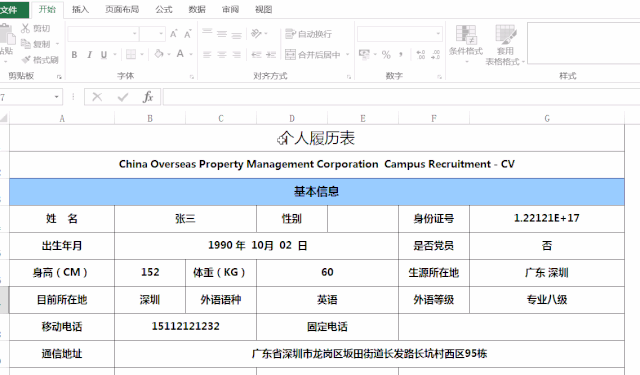Toggle Italic formatting button

(x=89, y=54)
